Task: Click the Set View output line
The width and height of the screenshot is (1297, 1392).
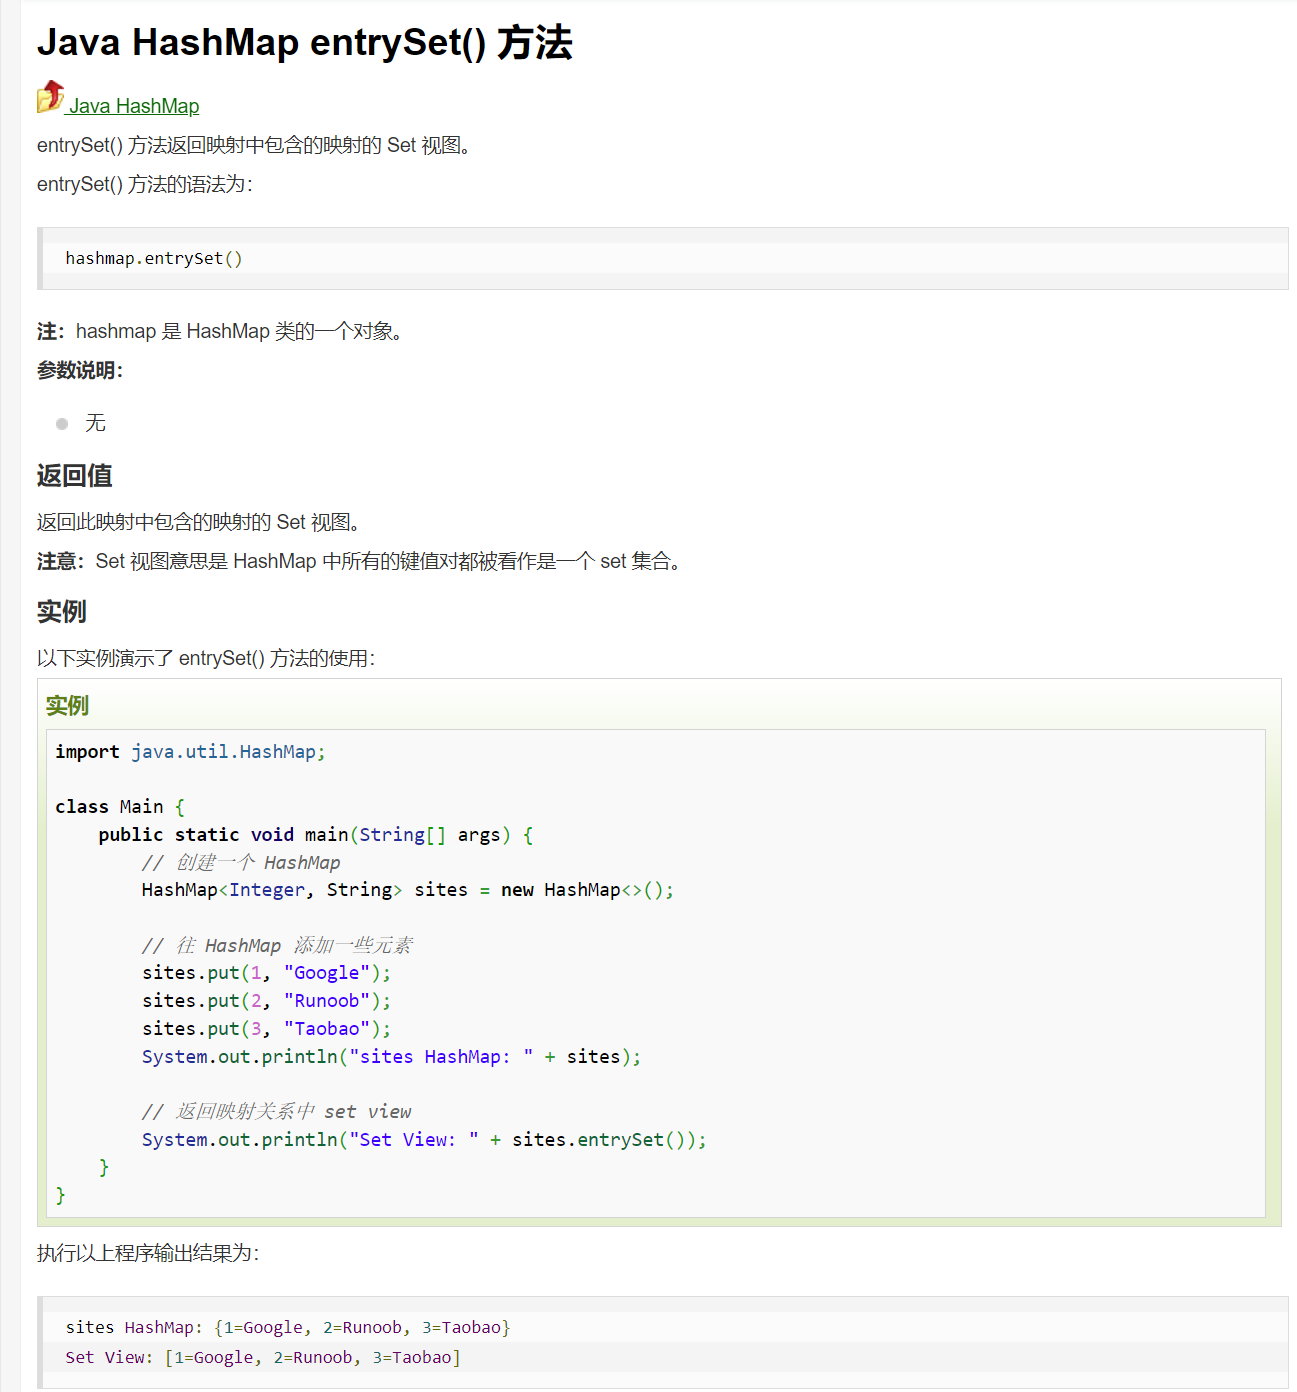Action: coord(262,1357)
